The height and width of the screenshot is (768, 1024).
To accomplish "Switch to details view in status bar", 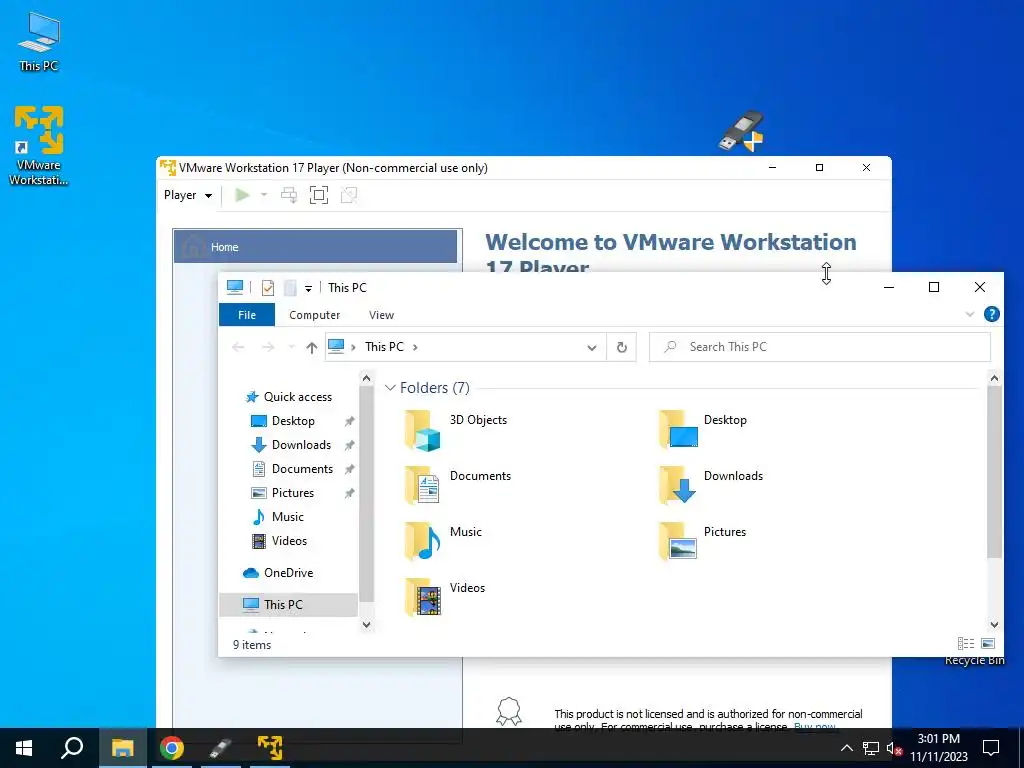I will click(x=966, y=644).
